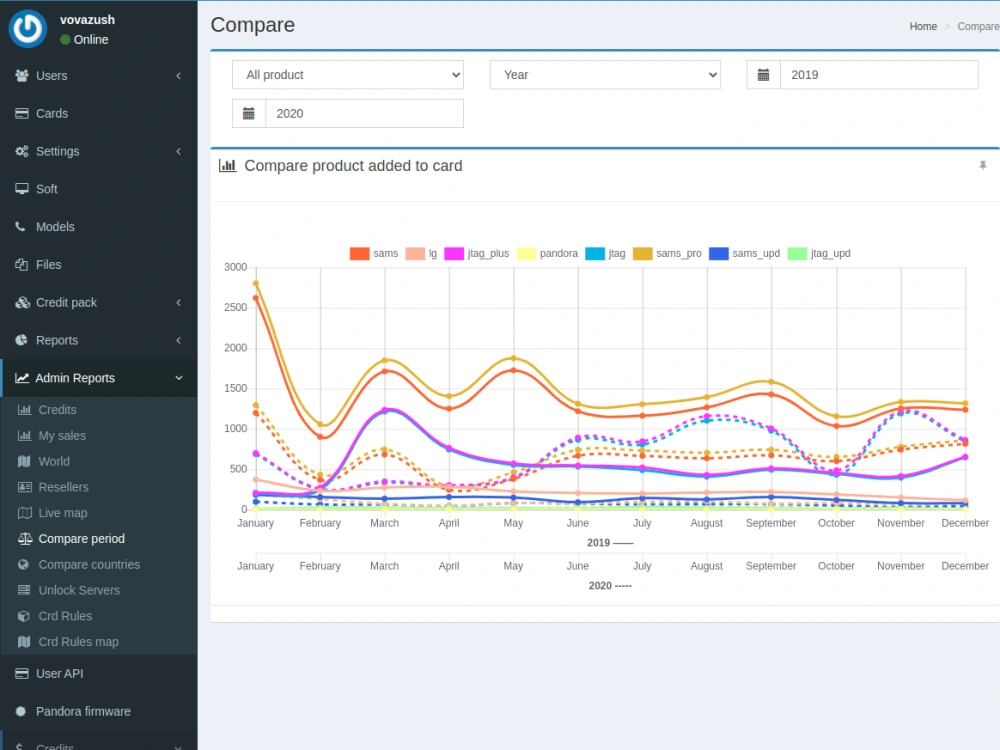
Task: Toggle the sams_upd legend series
Action: coord(744,253)
